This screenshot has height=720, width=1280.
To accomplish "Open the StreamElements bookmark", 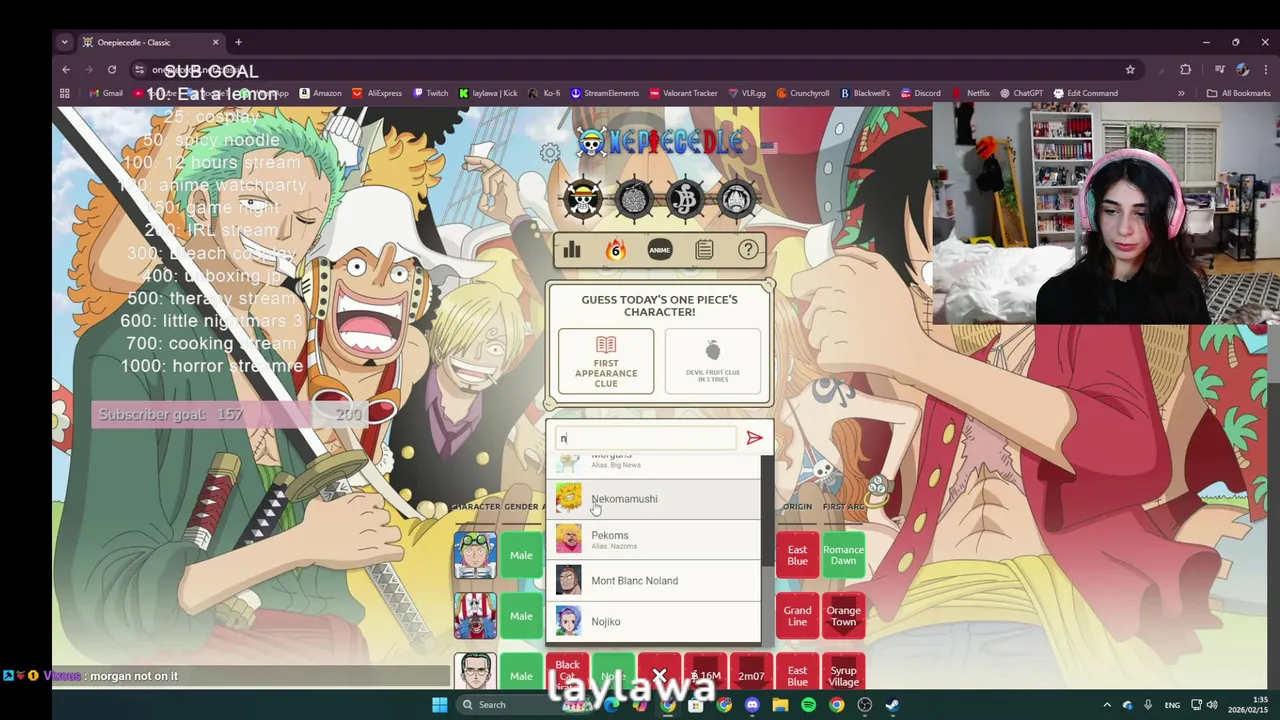I will [605, 93].
